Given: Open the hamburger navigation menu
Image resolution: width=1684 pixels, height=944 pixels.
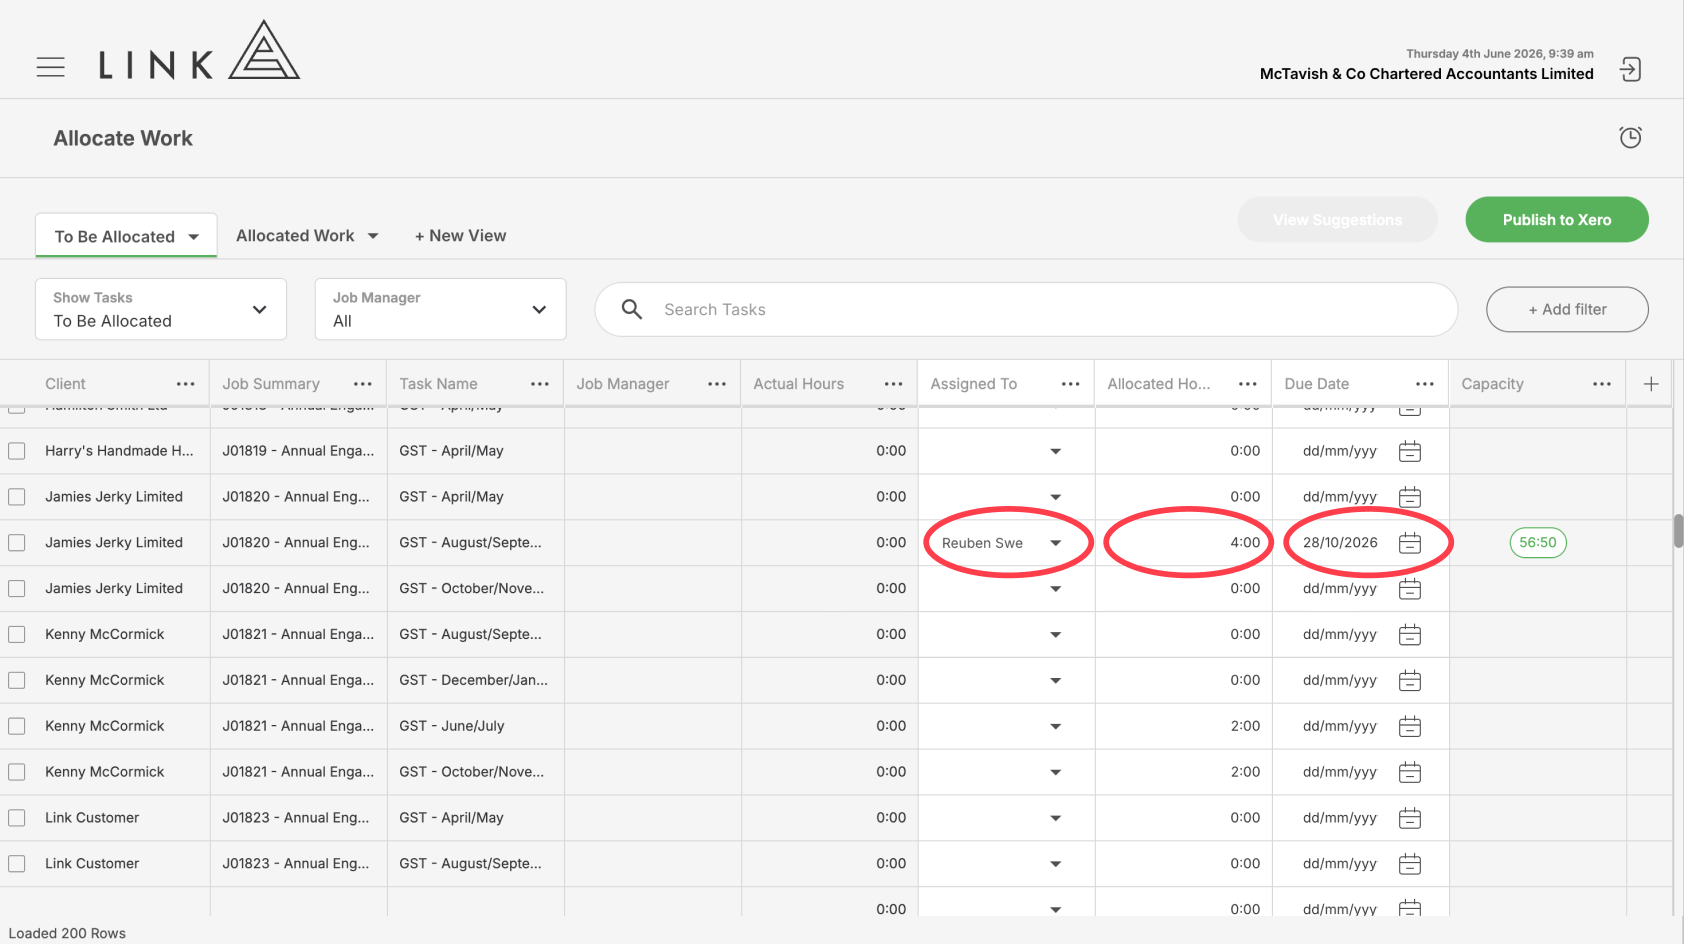Looking at the screenshot, I should coord(50,67).
